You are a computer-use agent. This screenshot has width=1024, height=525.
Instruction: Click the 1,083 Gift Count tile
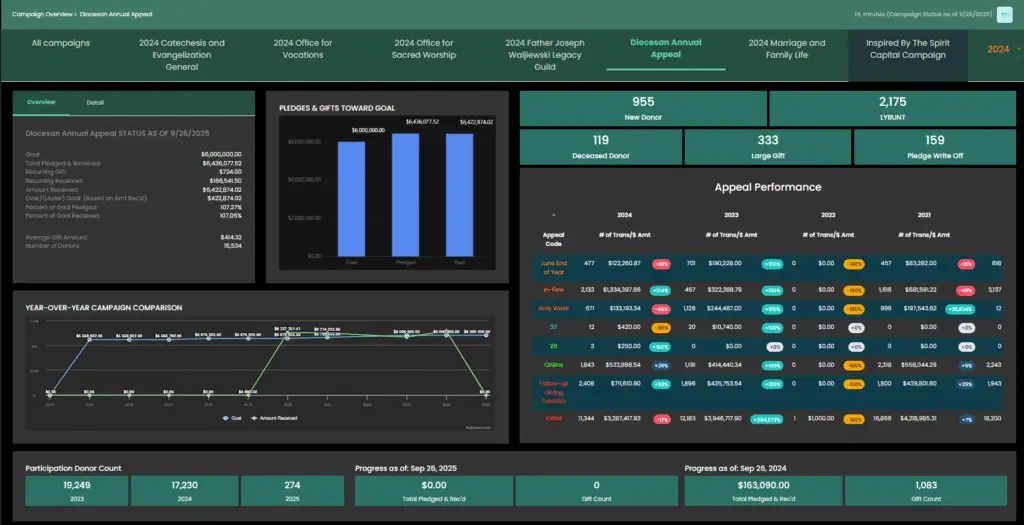[925, 489]
